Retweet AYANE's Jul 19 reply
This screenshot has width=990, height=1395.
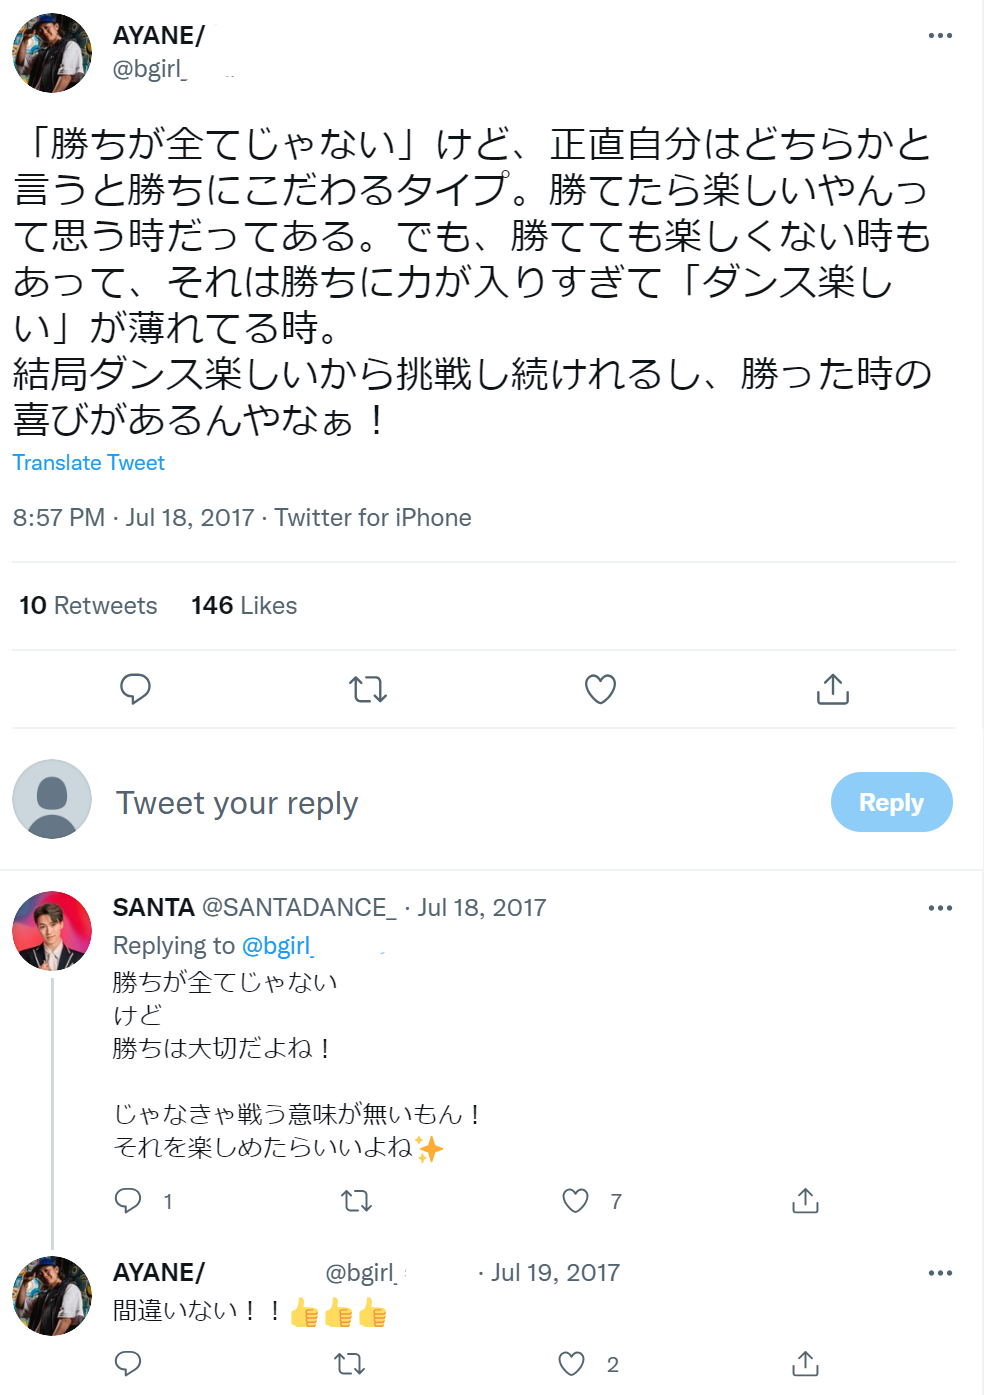[x=350, y=1363]
